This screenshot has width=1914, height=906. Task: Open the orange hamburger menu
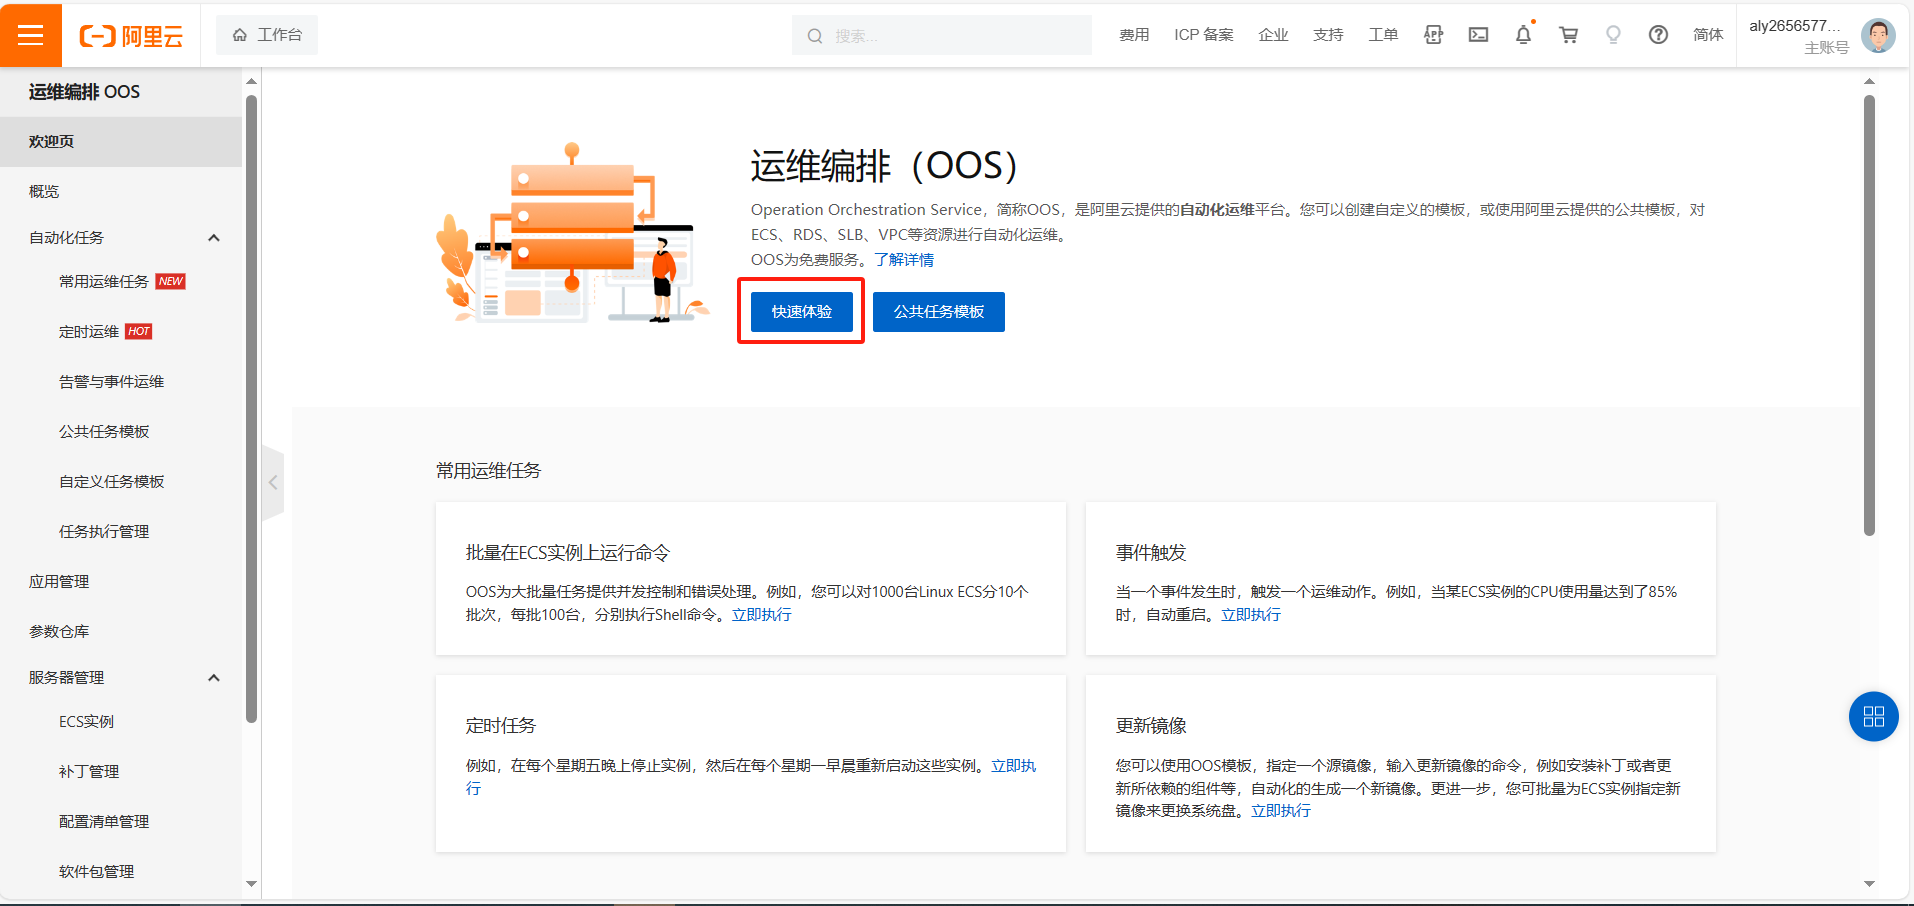click(31, 35)
